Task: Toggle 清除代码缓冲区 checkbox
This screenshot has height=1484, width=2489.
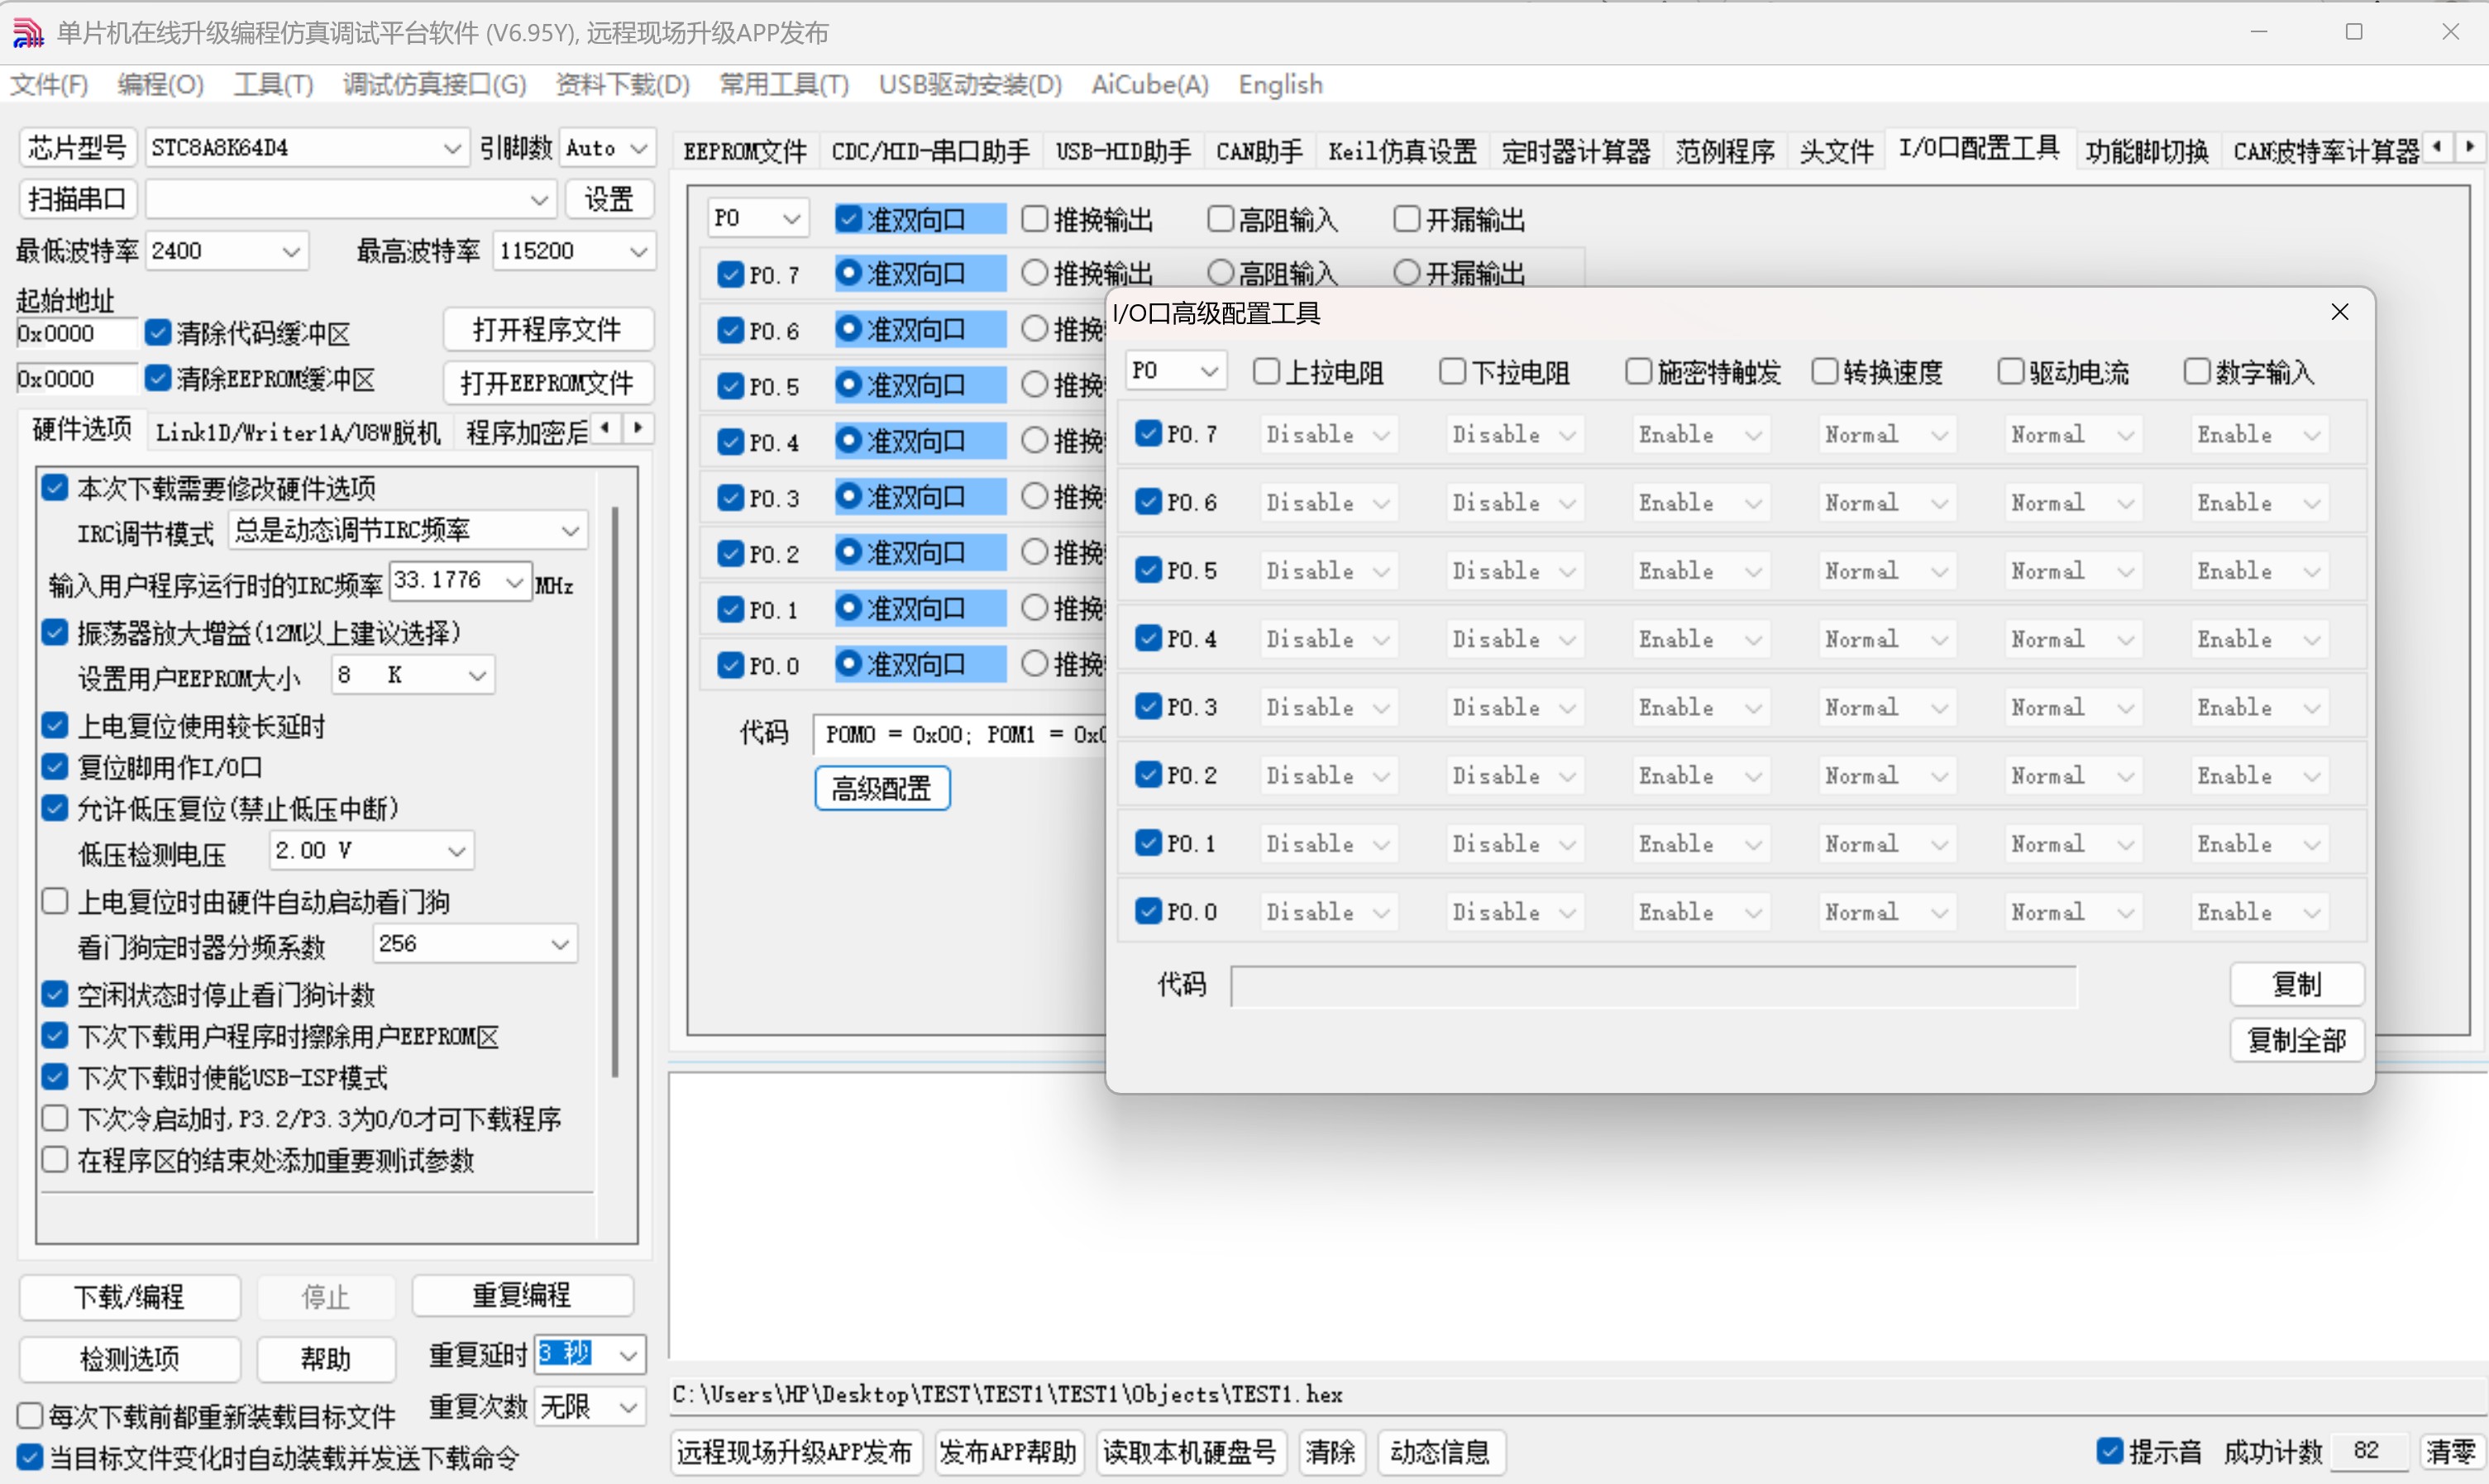Action: 158,332
